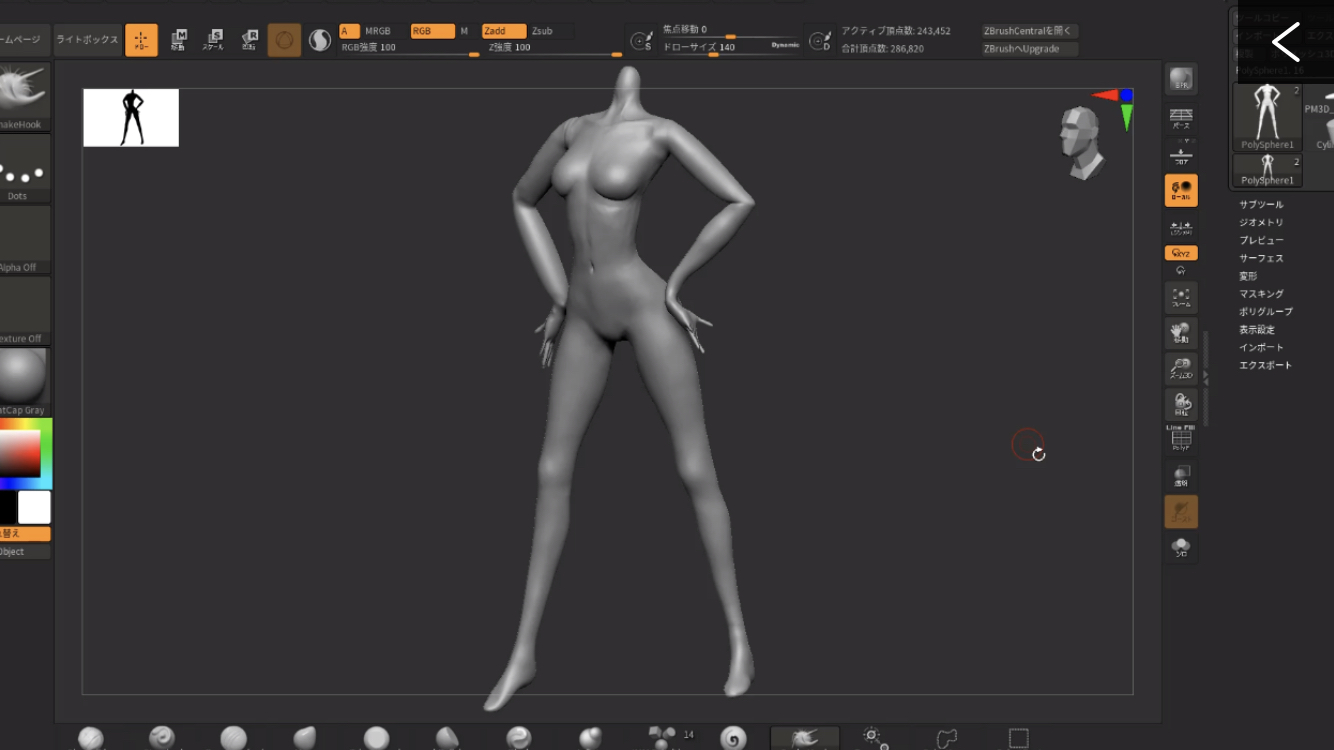The height and width of the screenshot is (750, 1334).
Task: Toggle the RGB paint mode
Action: click(431, 31)
